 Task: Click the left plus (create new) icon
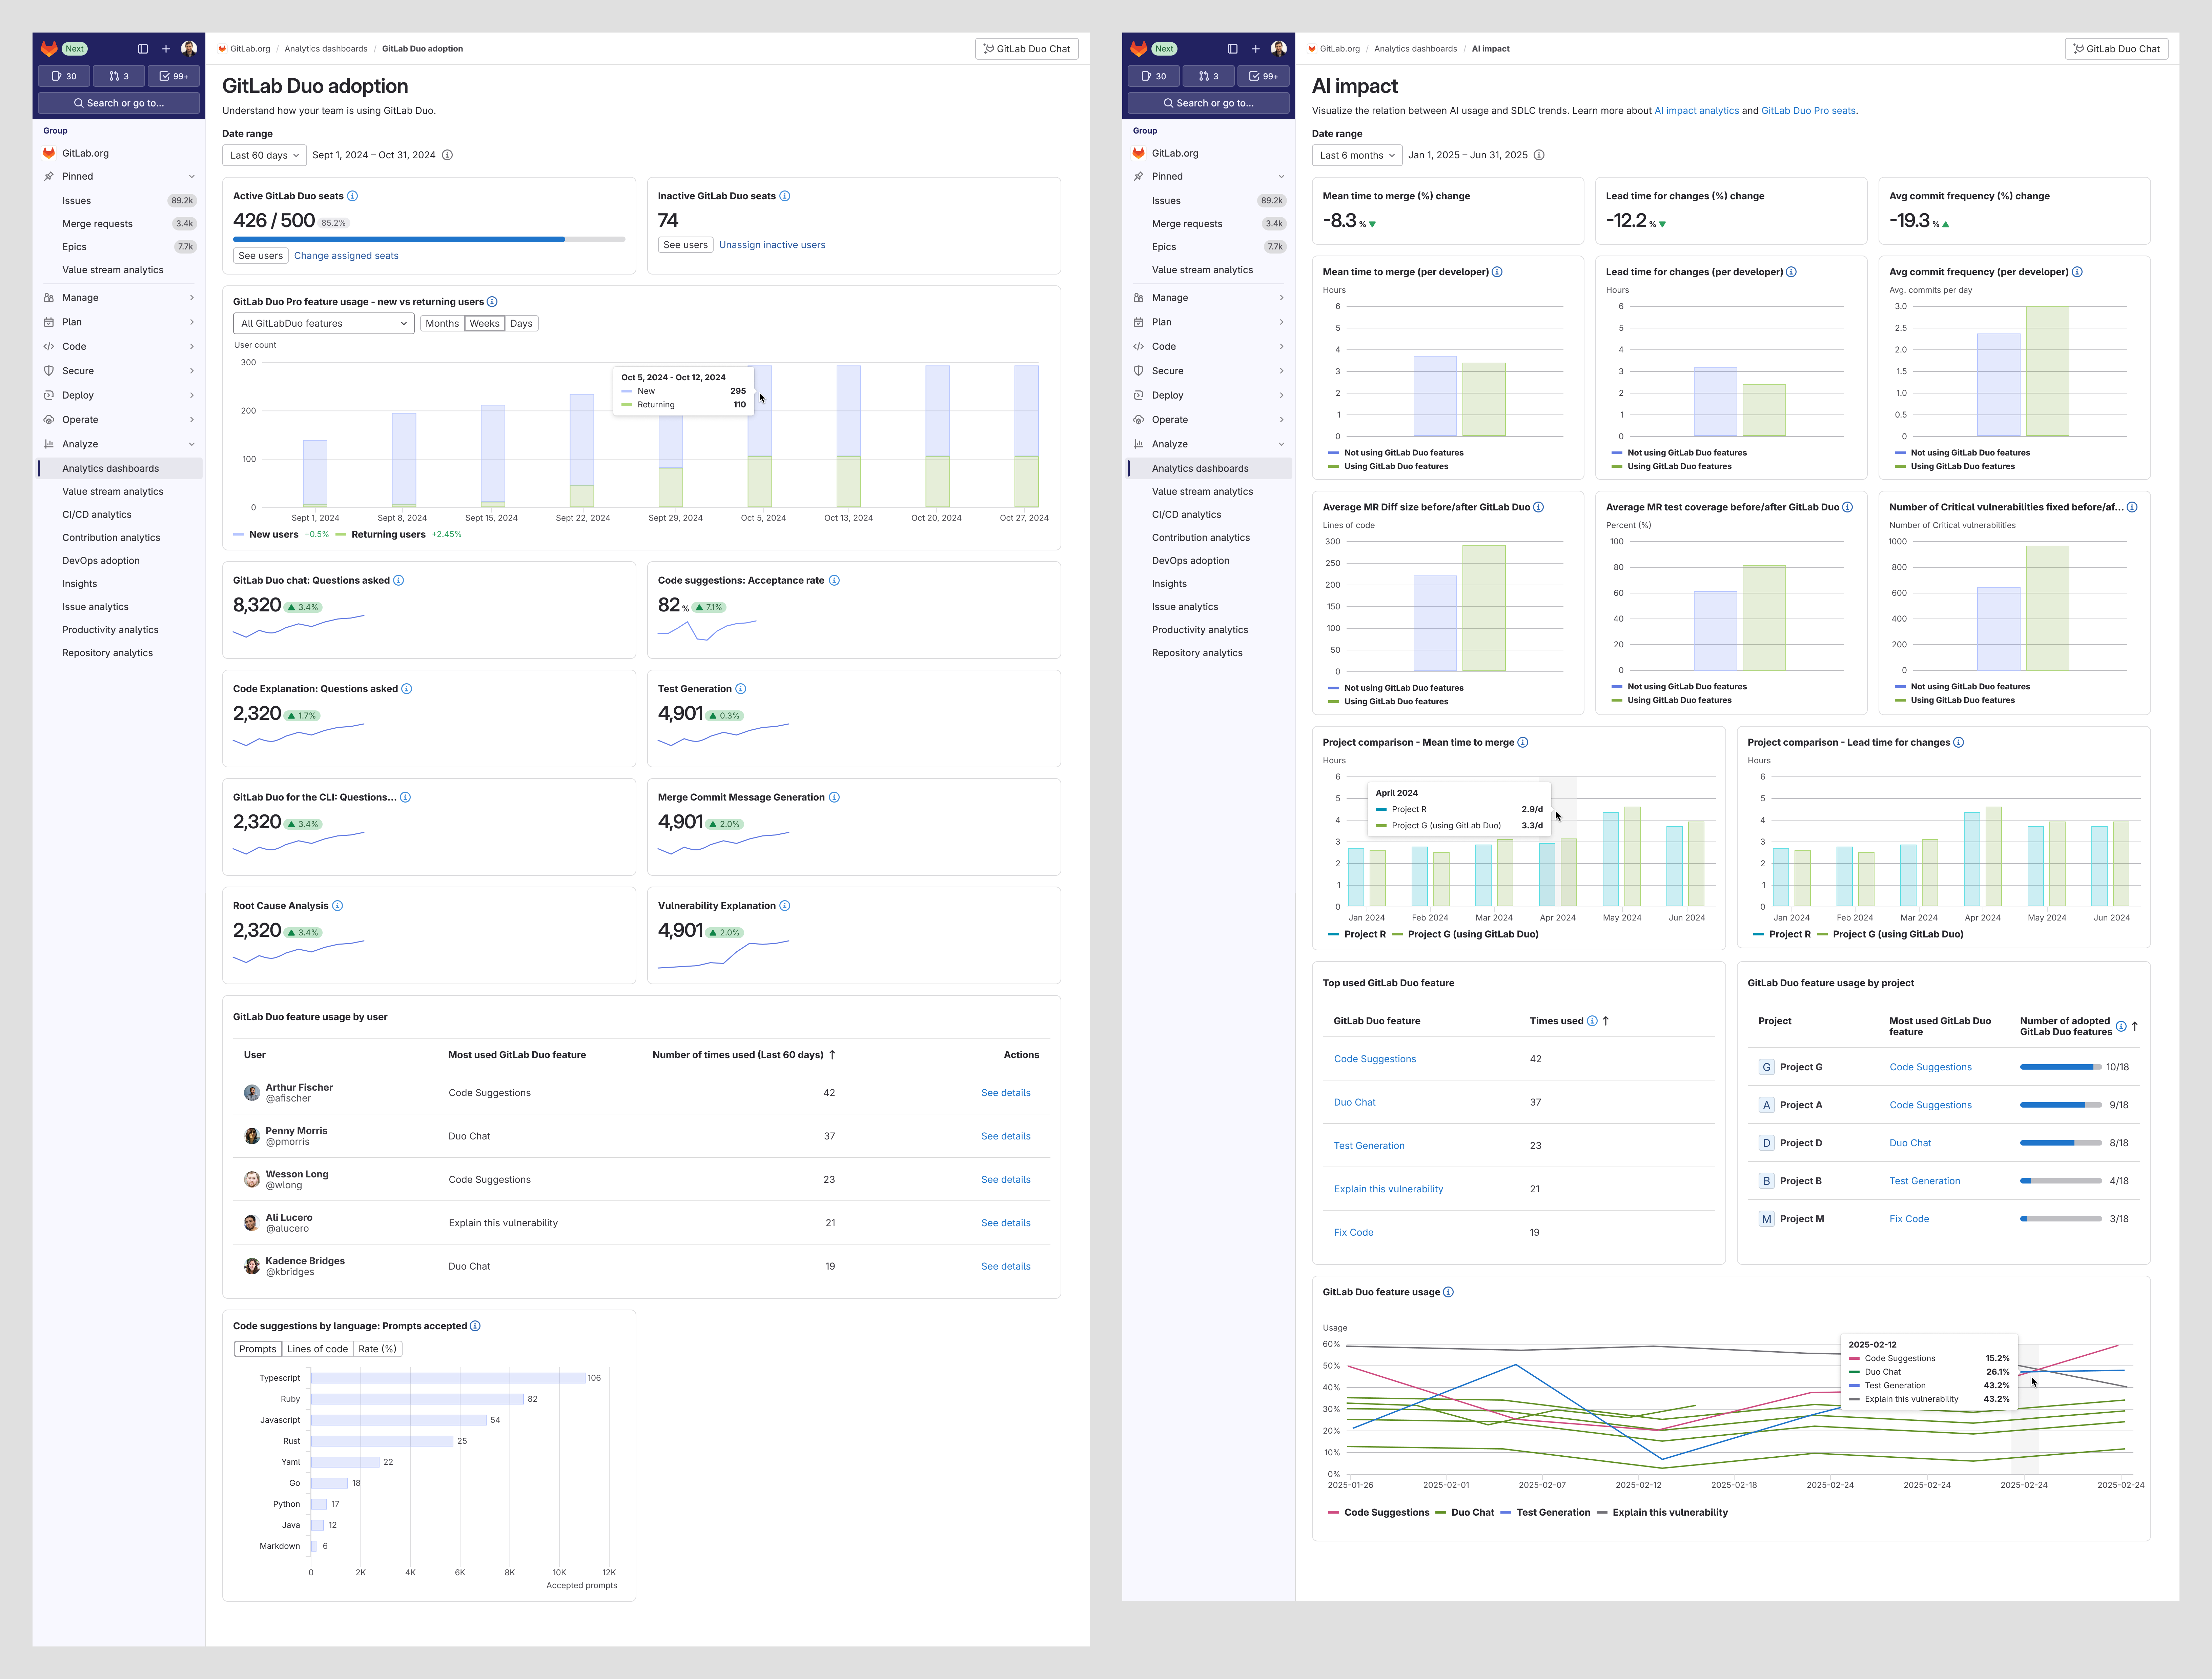[166, 49]
